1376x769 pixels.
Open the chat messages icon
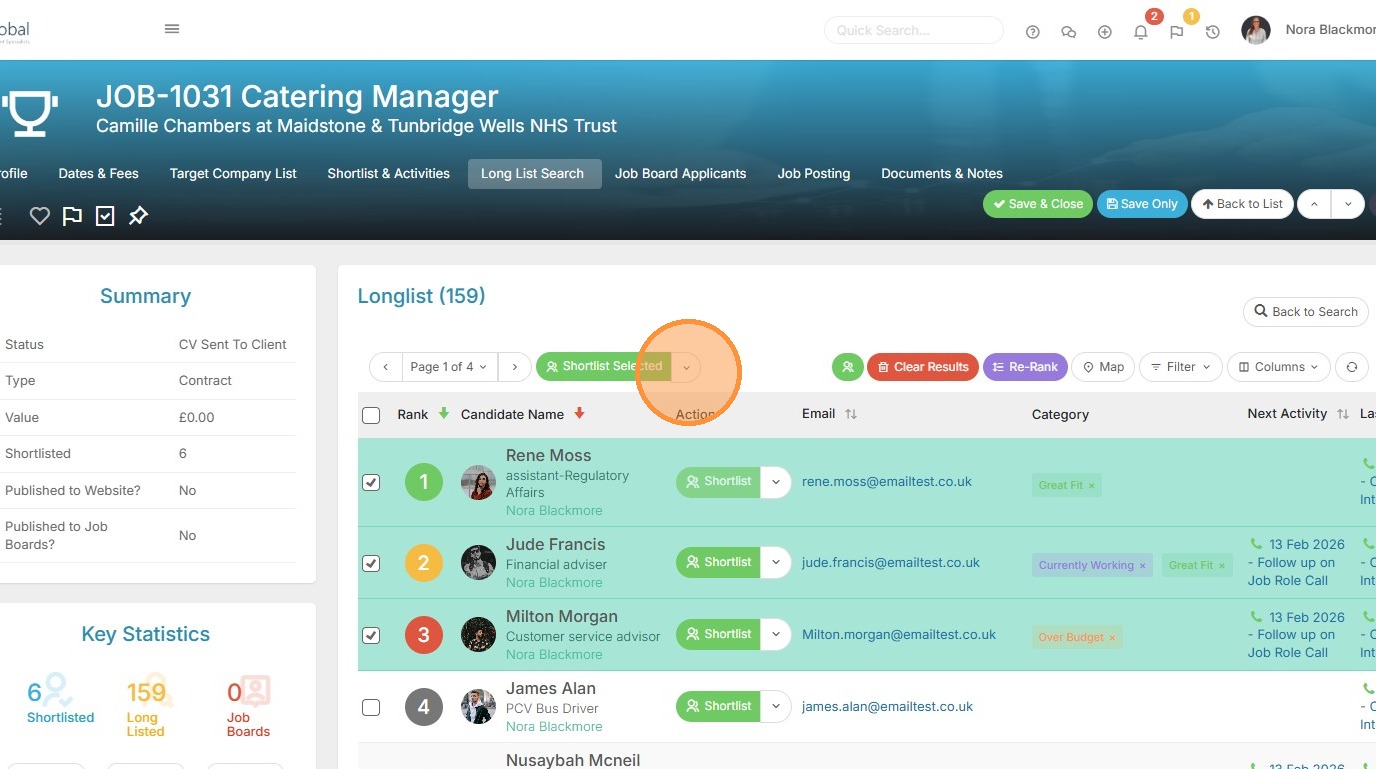point(1069,32)
